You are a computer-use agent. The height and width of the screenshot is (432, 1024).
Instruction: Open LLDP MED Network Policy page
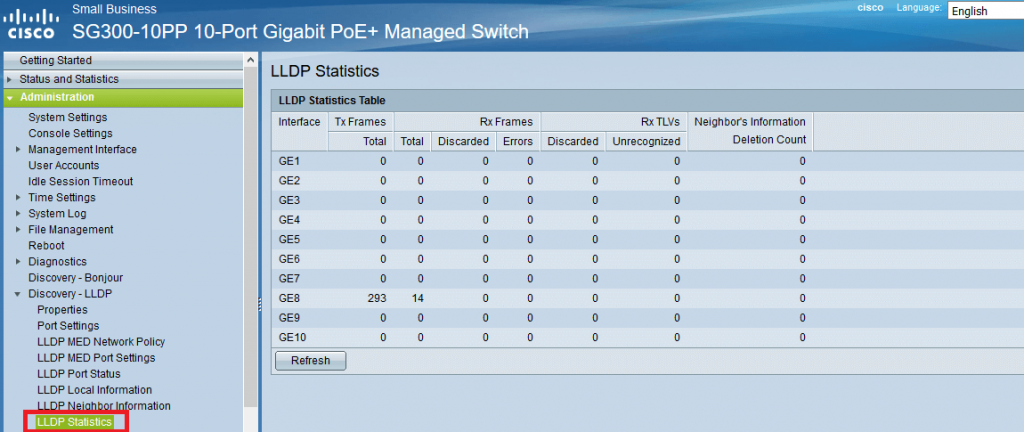101,341
